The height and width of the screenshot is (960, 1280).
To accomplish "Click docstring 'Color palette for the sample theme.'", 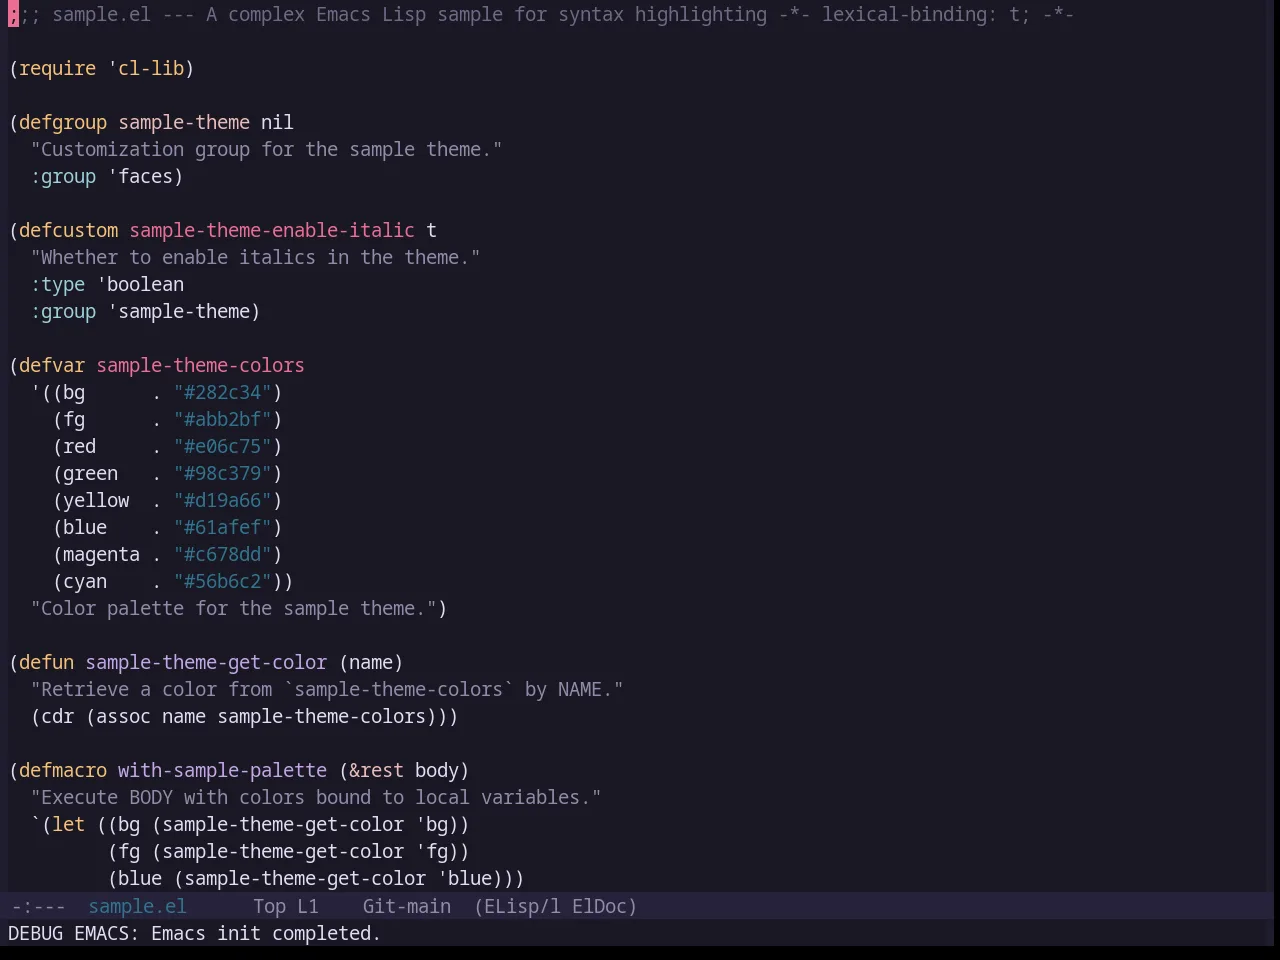I will (x=233, y=608).
